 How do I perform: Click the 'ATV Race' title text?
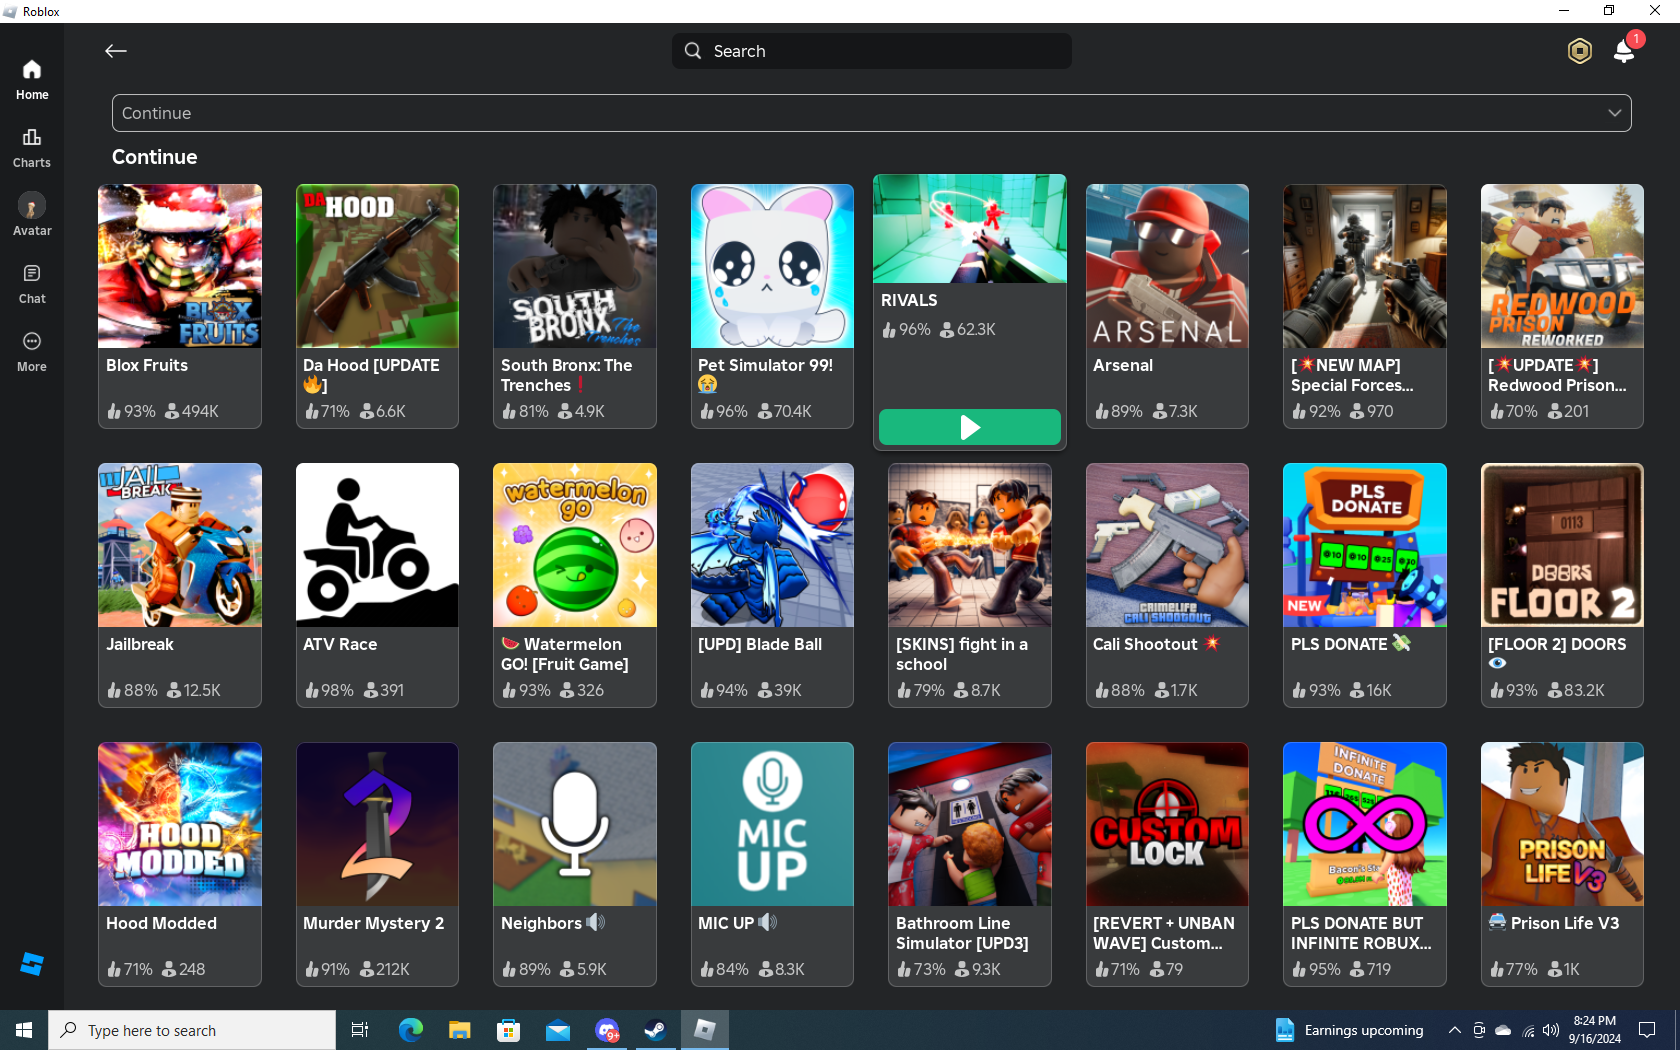coord(340,644)
